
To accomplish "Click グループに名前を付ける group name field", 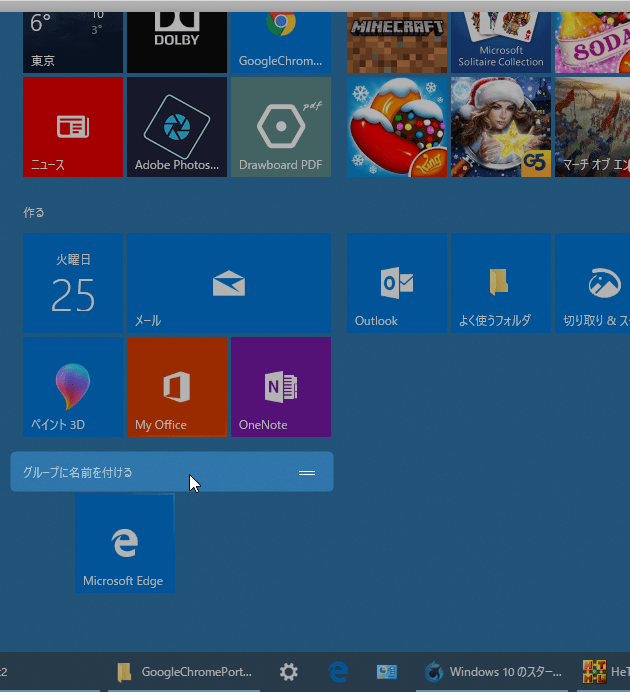I will pos(172,471).
